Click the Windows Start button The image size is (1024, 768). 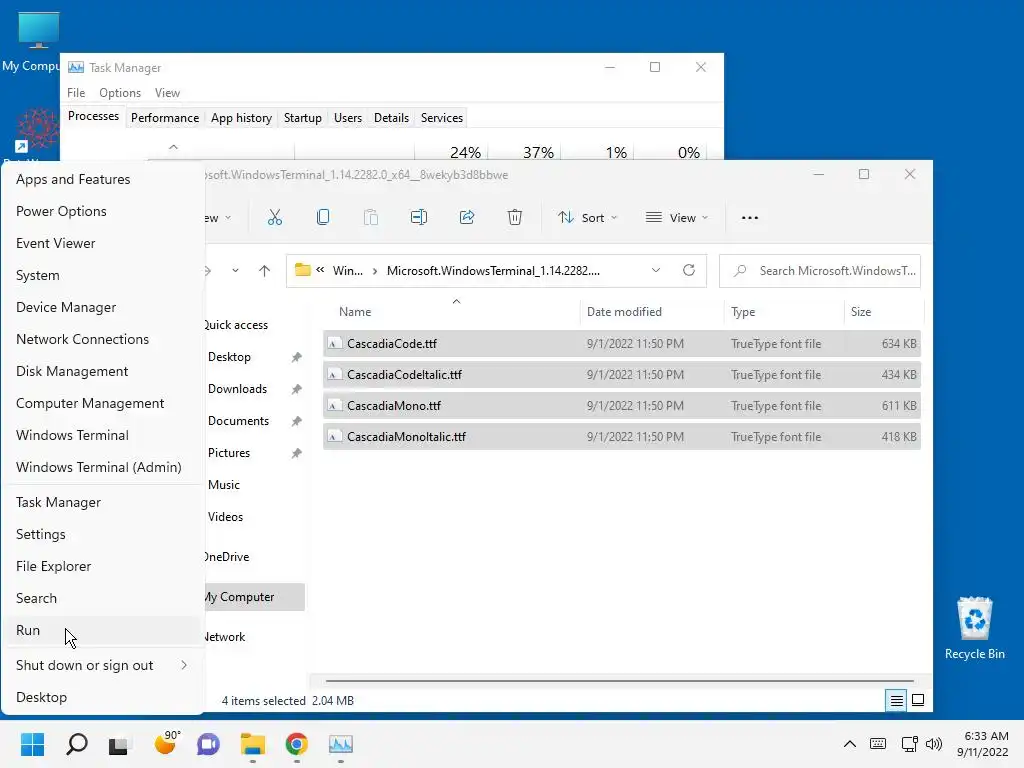[33, 744]
